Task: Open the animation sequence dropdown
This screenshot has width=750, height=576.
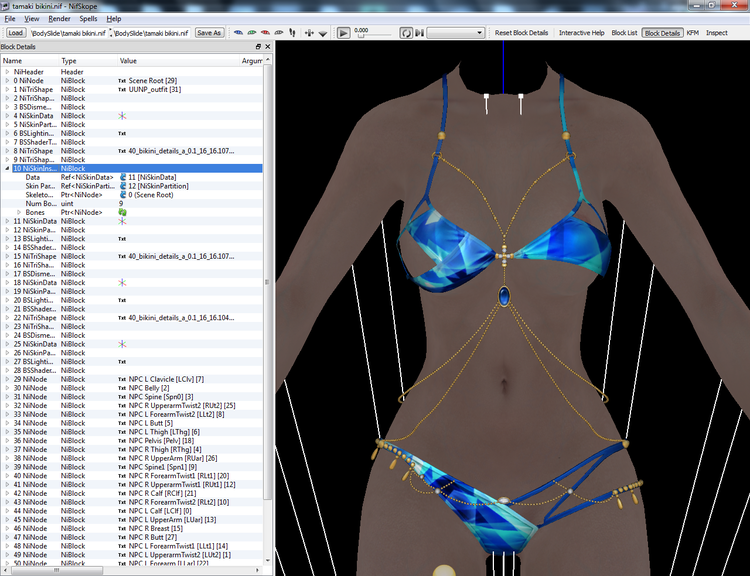Action: click(x=456, y=33)
